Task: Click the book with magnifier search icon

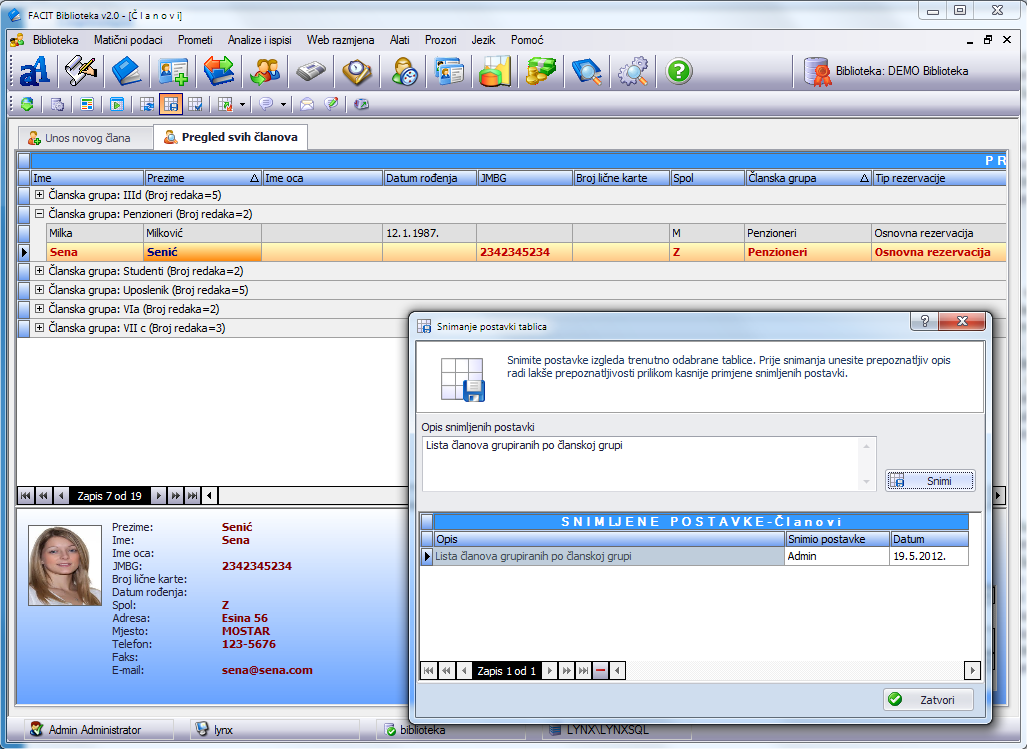Action: tap(586, 71)
